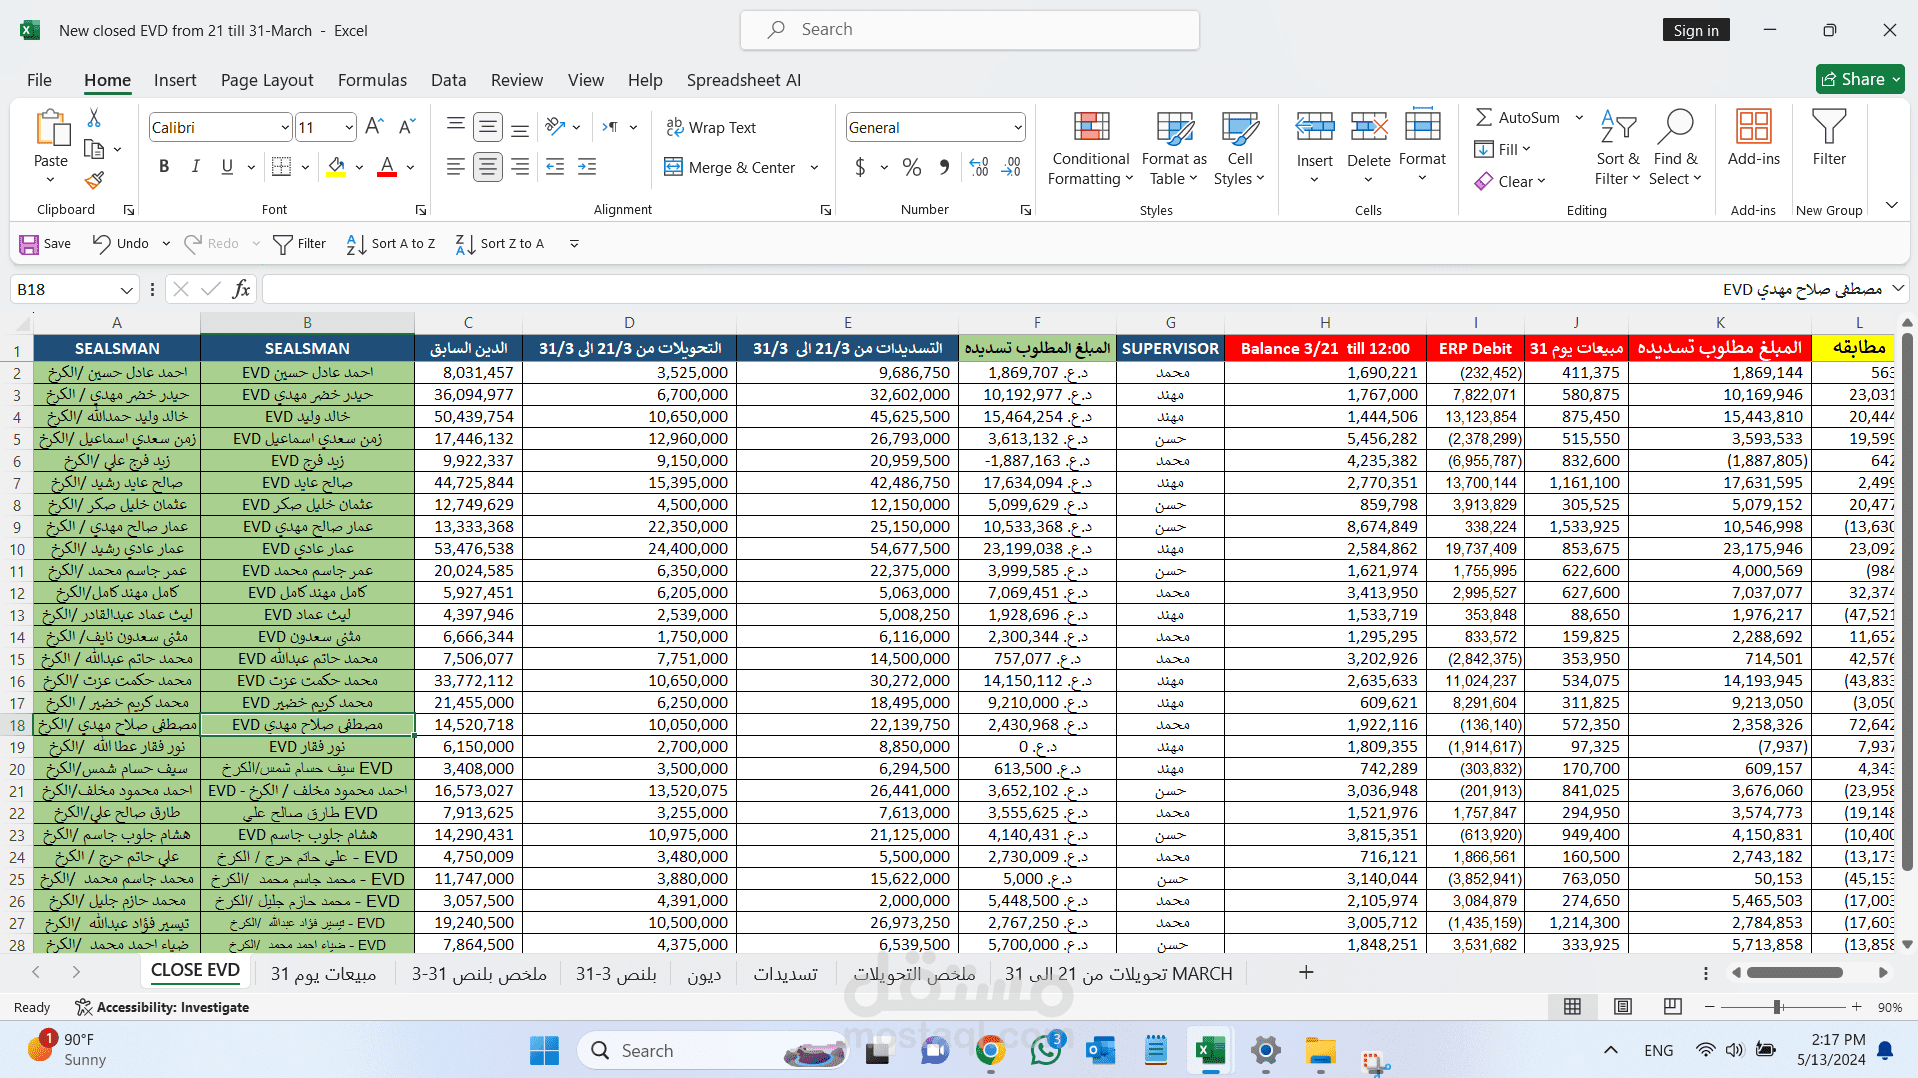Switch to Page Layout view icon
The width and height of the screenshot is (1918, 1078).
(x=1623, y=1006)
